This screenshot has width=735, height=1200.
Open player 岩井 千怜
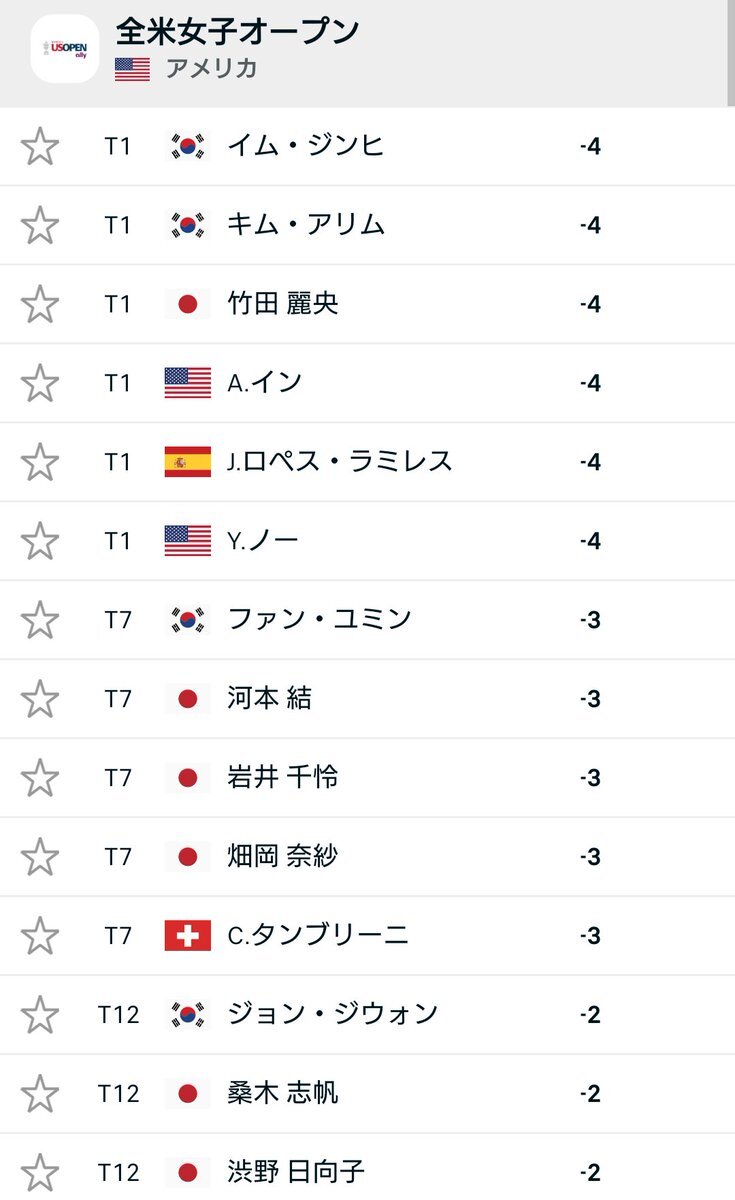(283, 777)
